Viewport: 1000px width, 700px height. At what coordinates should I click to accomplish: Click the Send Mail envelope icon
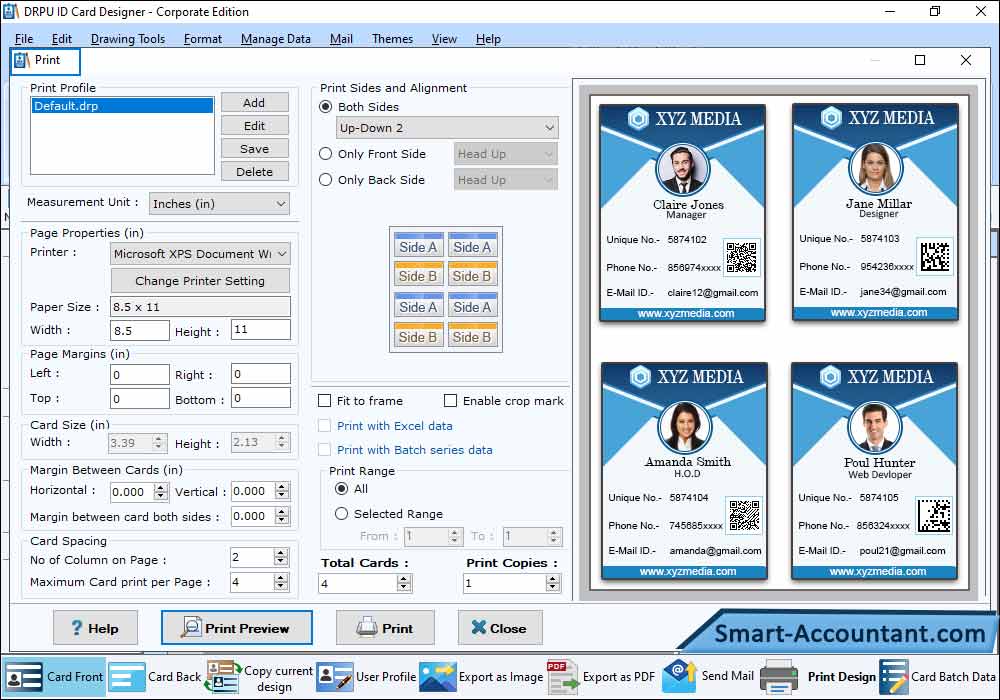coord(679,676)
